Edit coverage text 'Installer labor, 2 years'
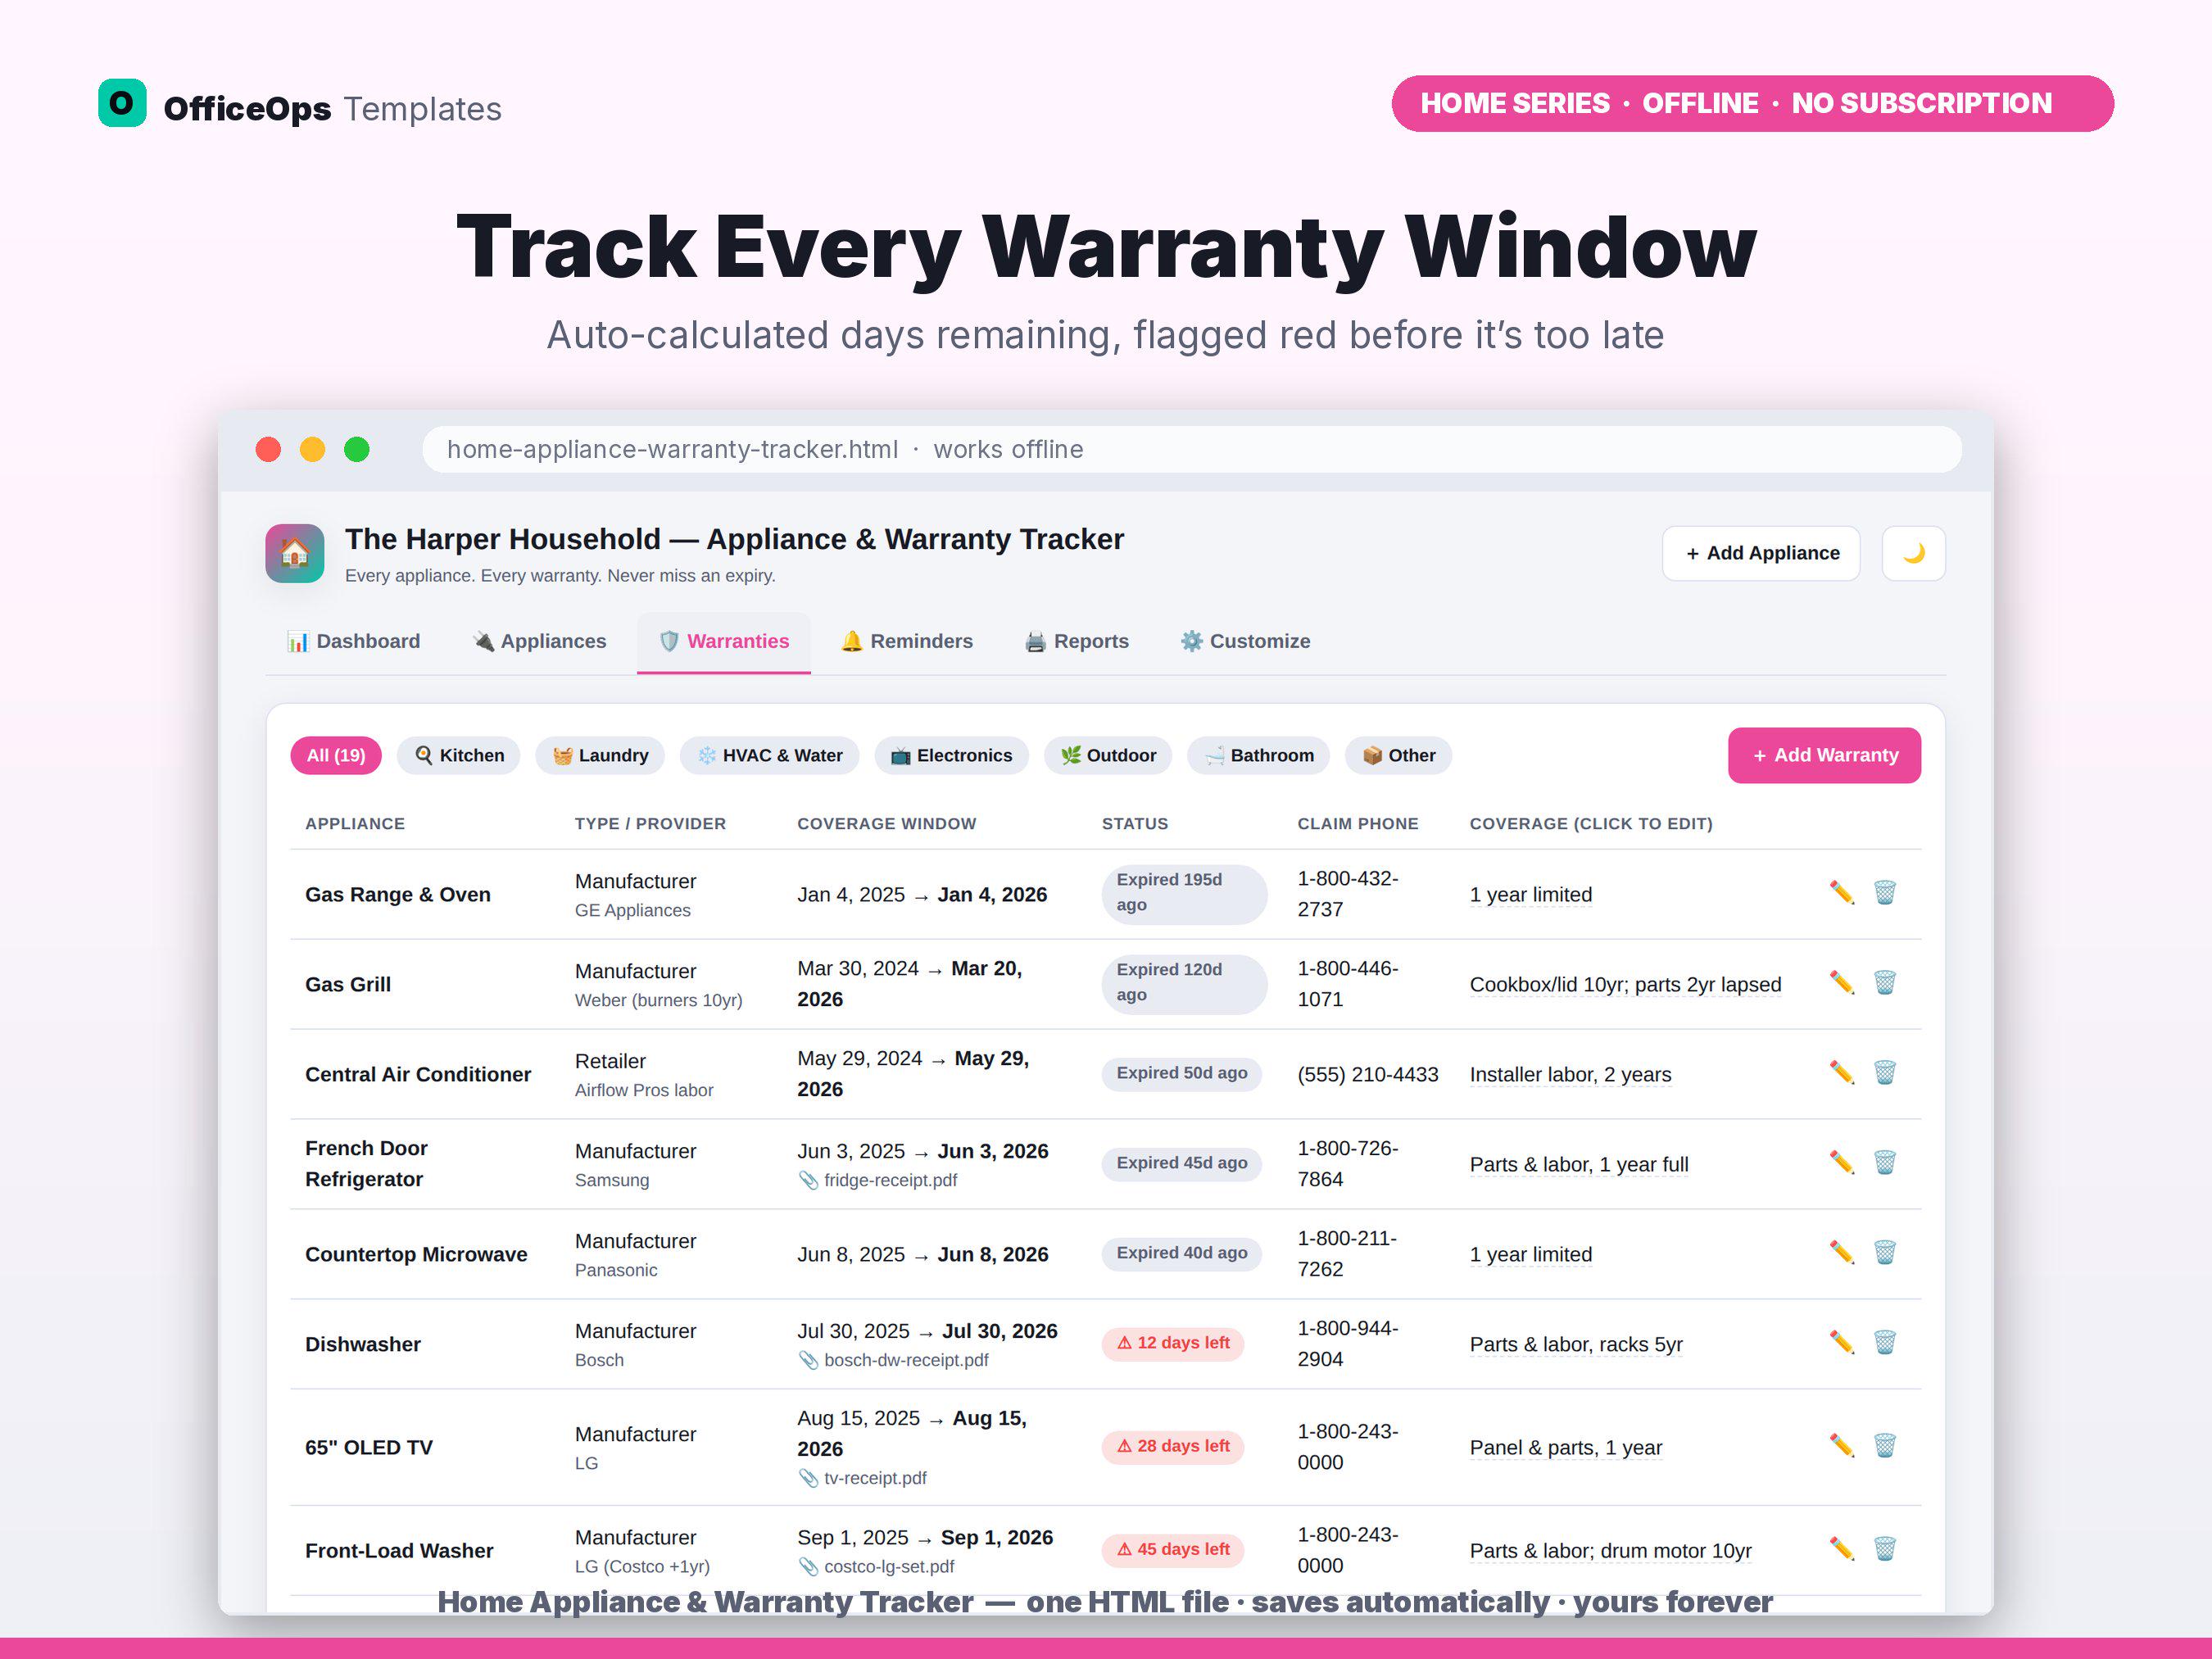Screen dimensions: 2212x1659 coord(1570,1074)
